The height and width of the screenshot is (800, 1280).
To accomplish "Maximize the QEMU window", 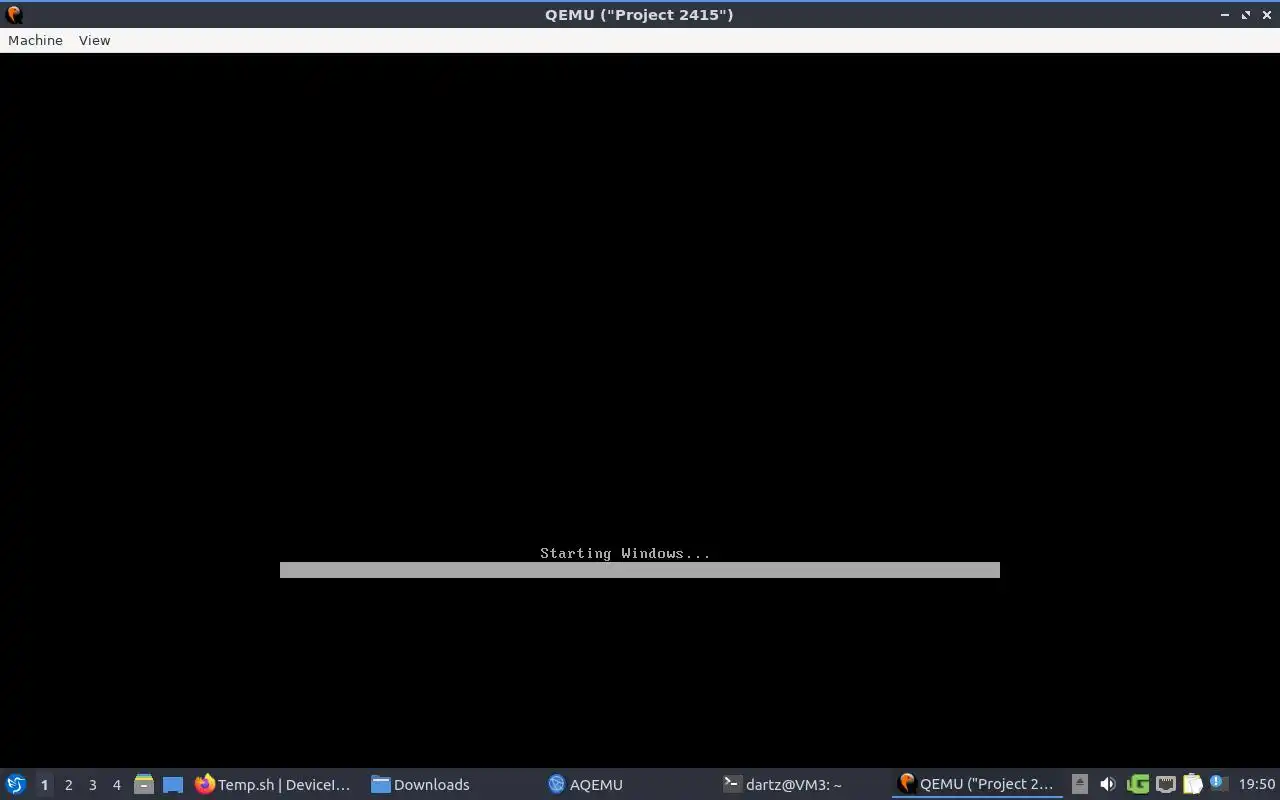I will (1246, 15).
